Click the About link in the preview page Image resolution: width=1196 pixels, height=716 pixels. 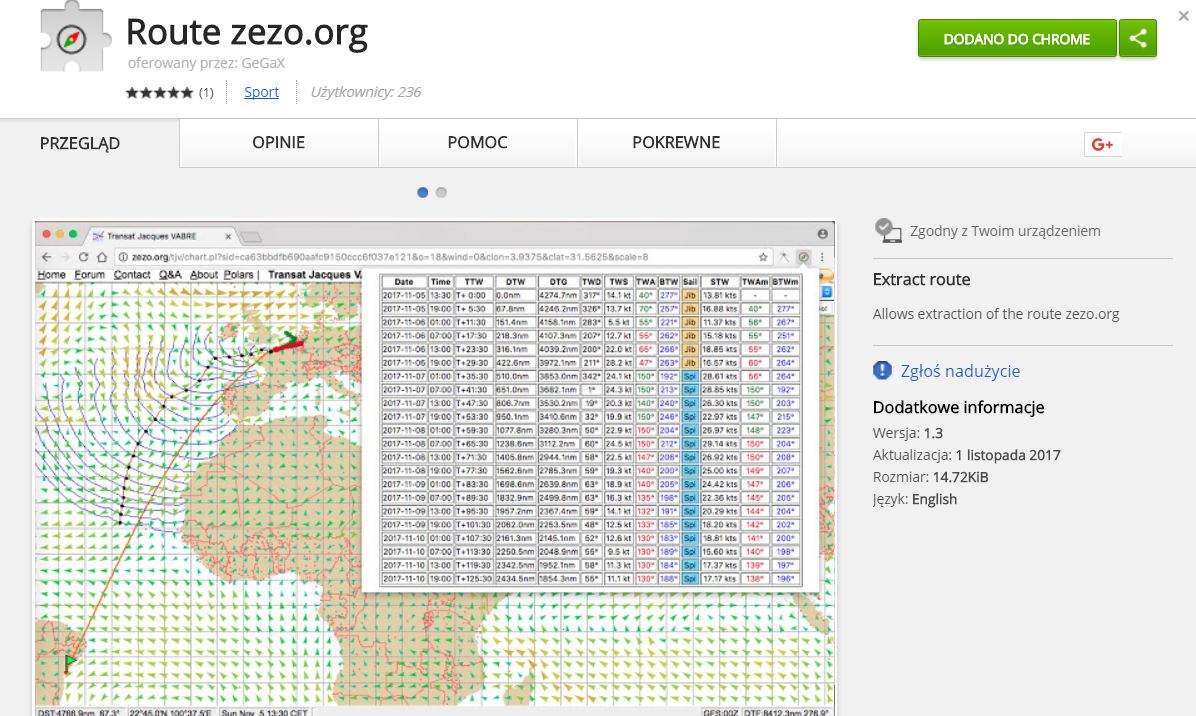pyautogui.click(x=204, y=275)
